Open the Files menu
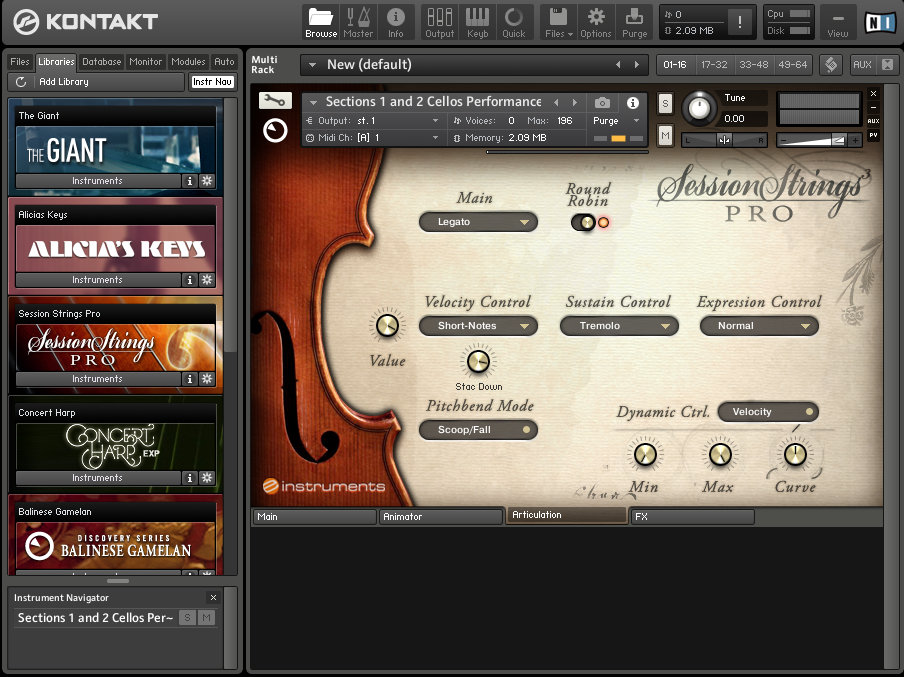The image size is (904, 677). (x=559, y=22)
